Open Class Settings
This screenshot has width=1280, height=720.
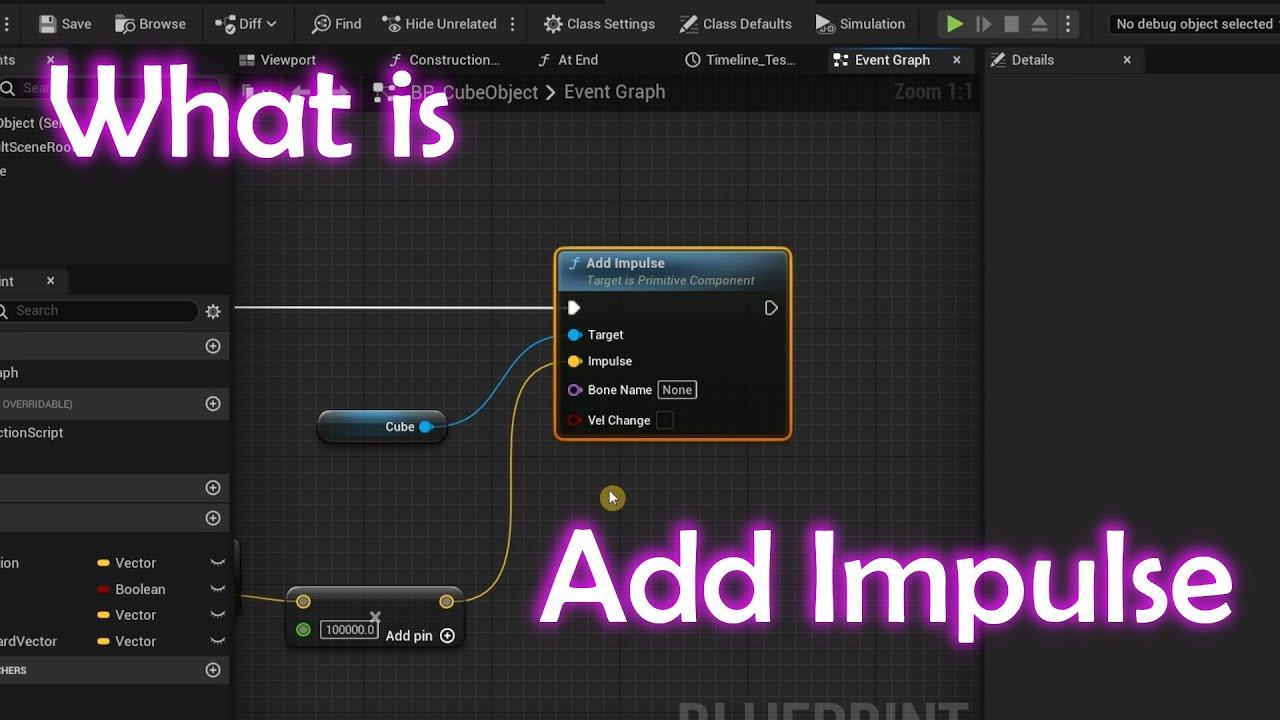click(599, 23)
